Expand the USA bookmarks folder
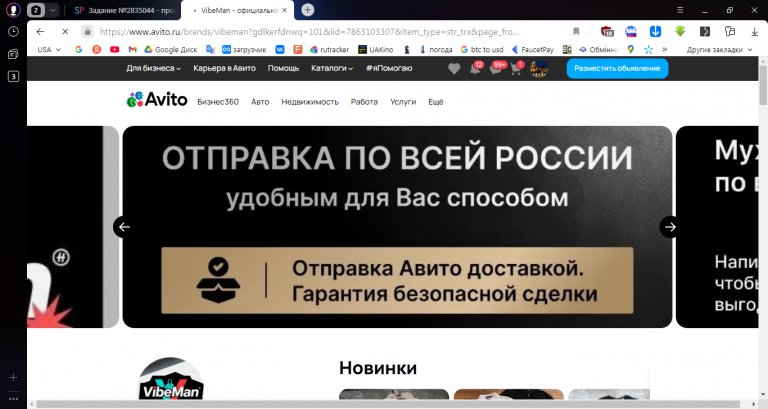Screen dimensions: 768x409 click(49, 49)
